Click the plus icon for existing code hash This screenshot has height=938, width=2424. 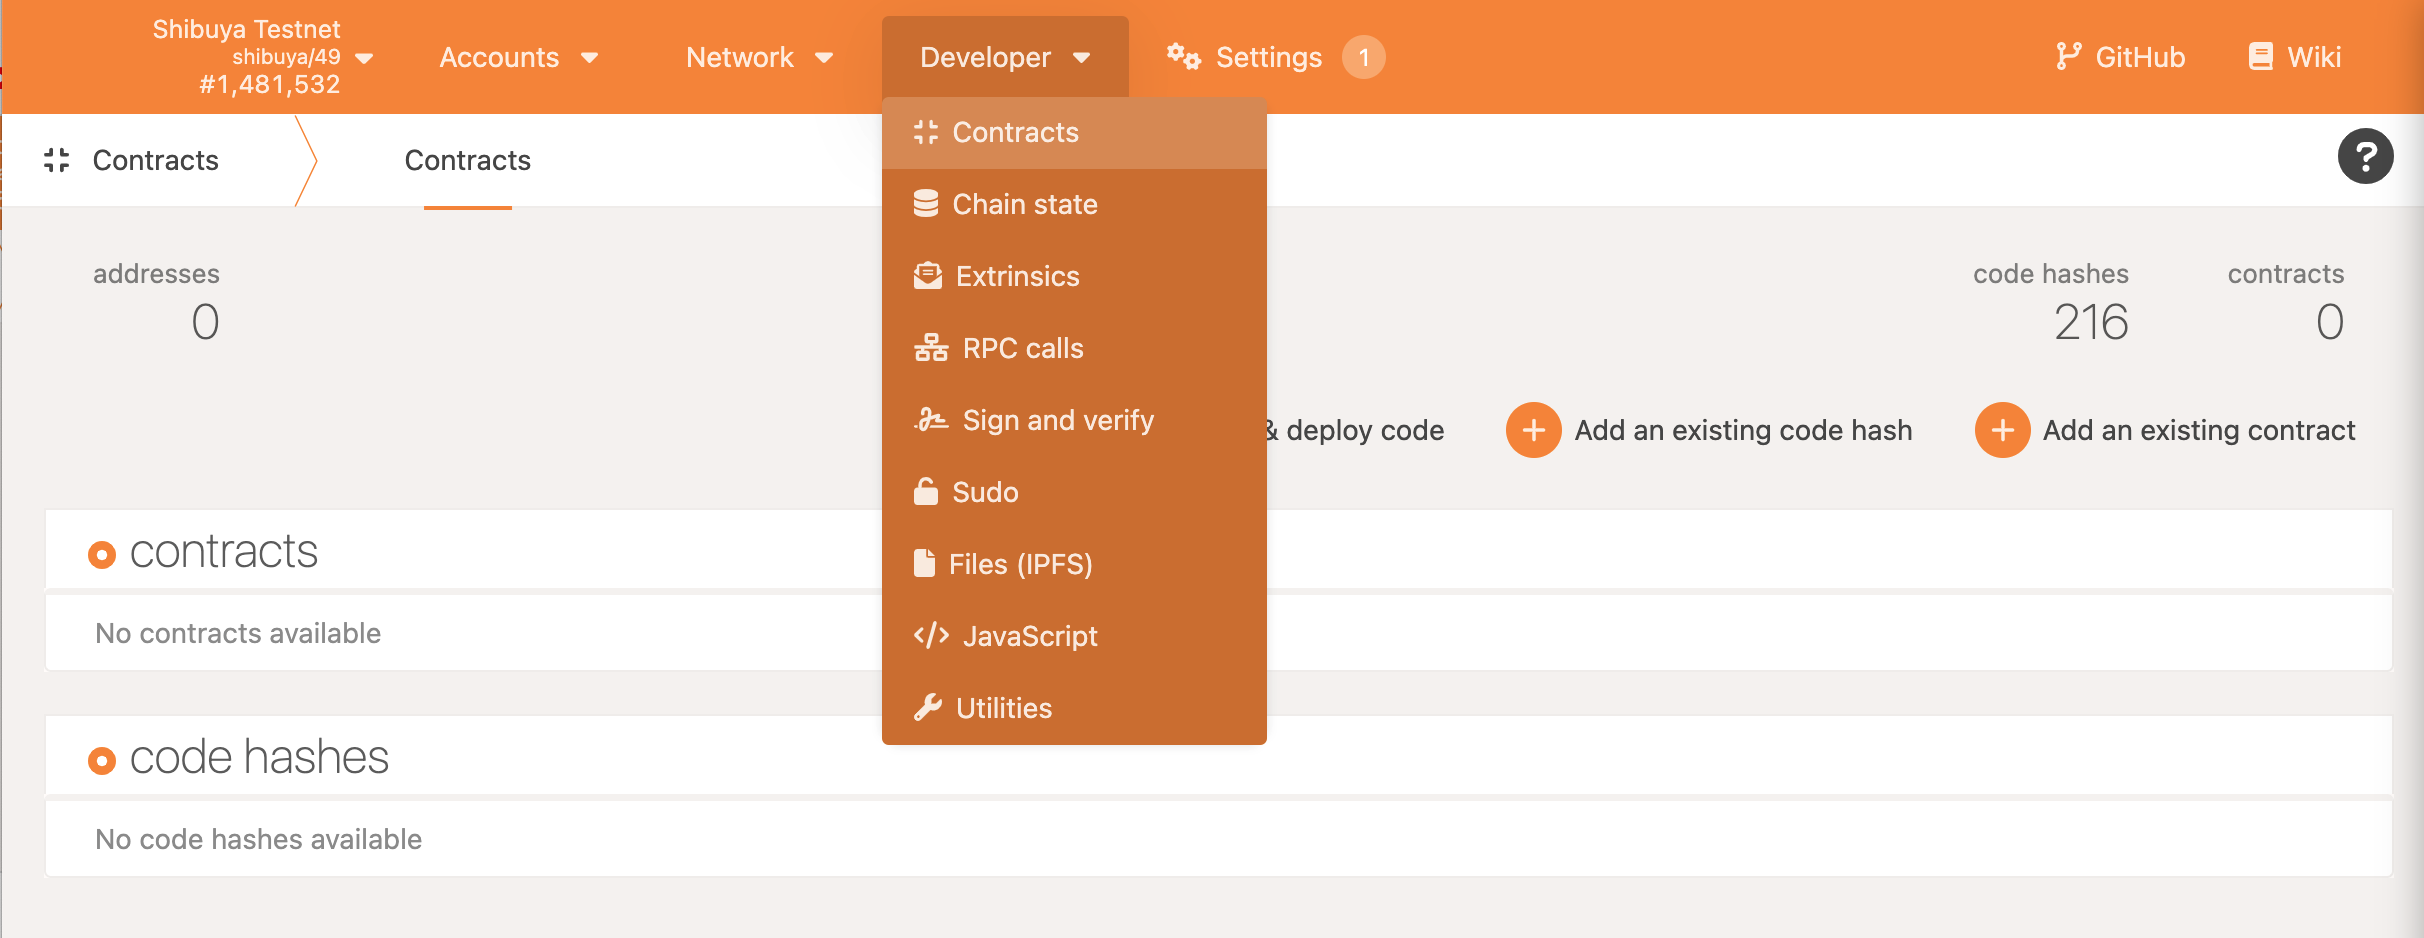1533,430
